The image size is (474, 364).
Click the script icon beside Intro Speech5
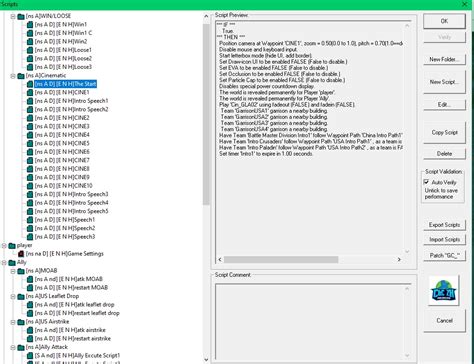(x=30, y=211)
